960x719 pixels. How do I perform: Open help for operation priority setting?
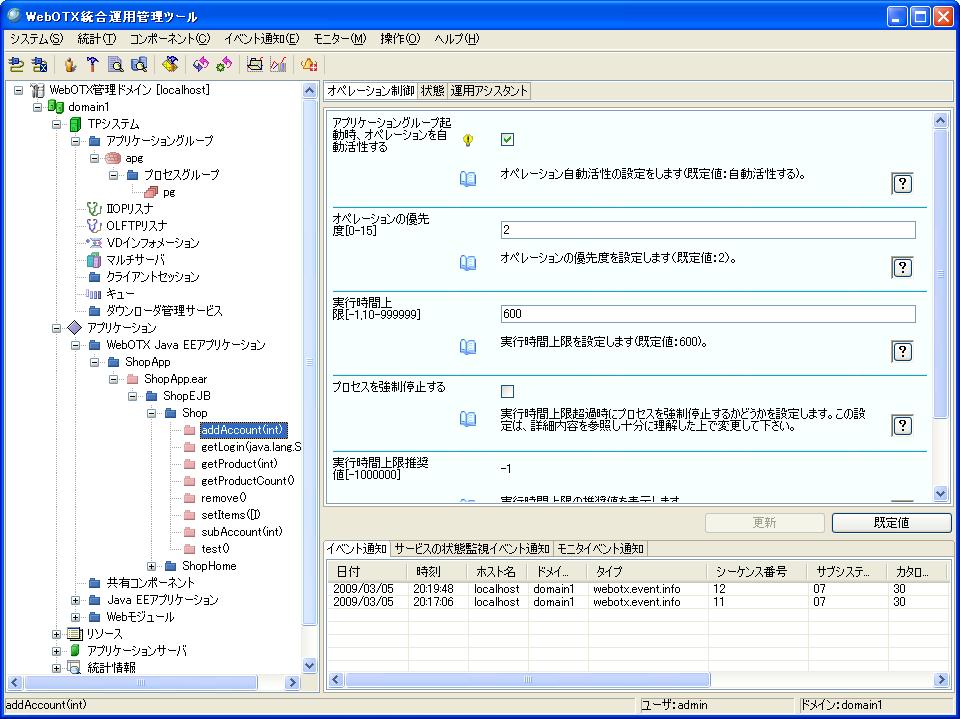[x=902, y=267]
